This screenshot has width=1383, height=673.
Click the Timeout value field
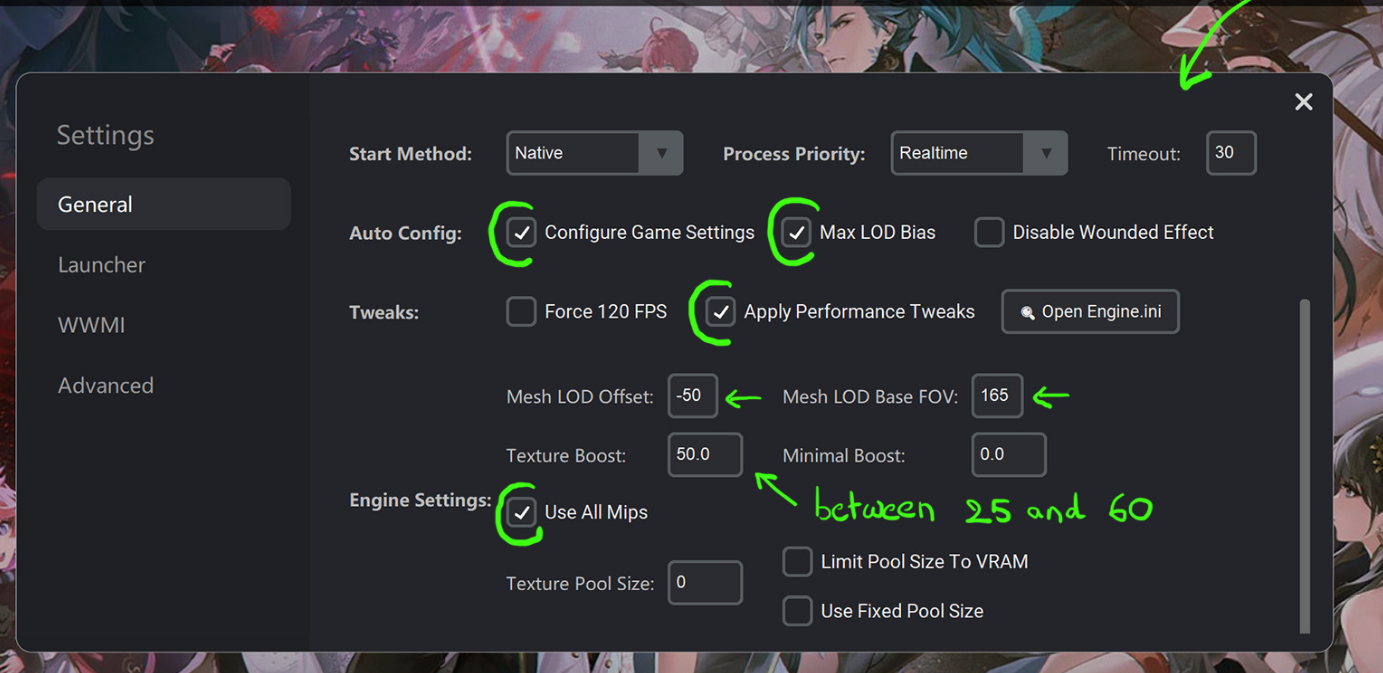(x=1231, y=153)
